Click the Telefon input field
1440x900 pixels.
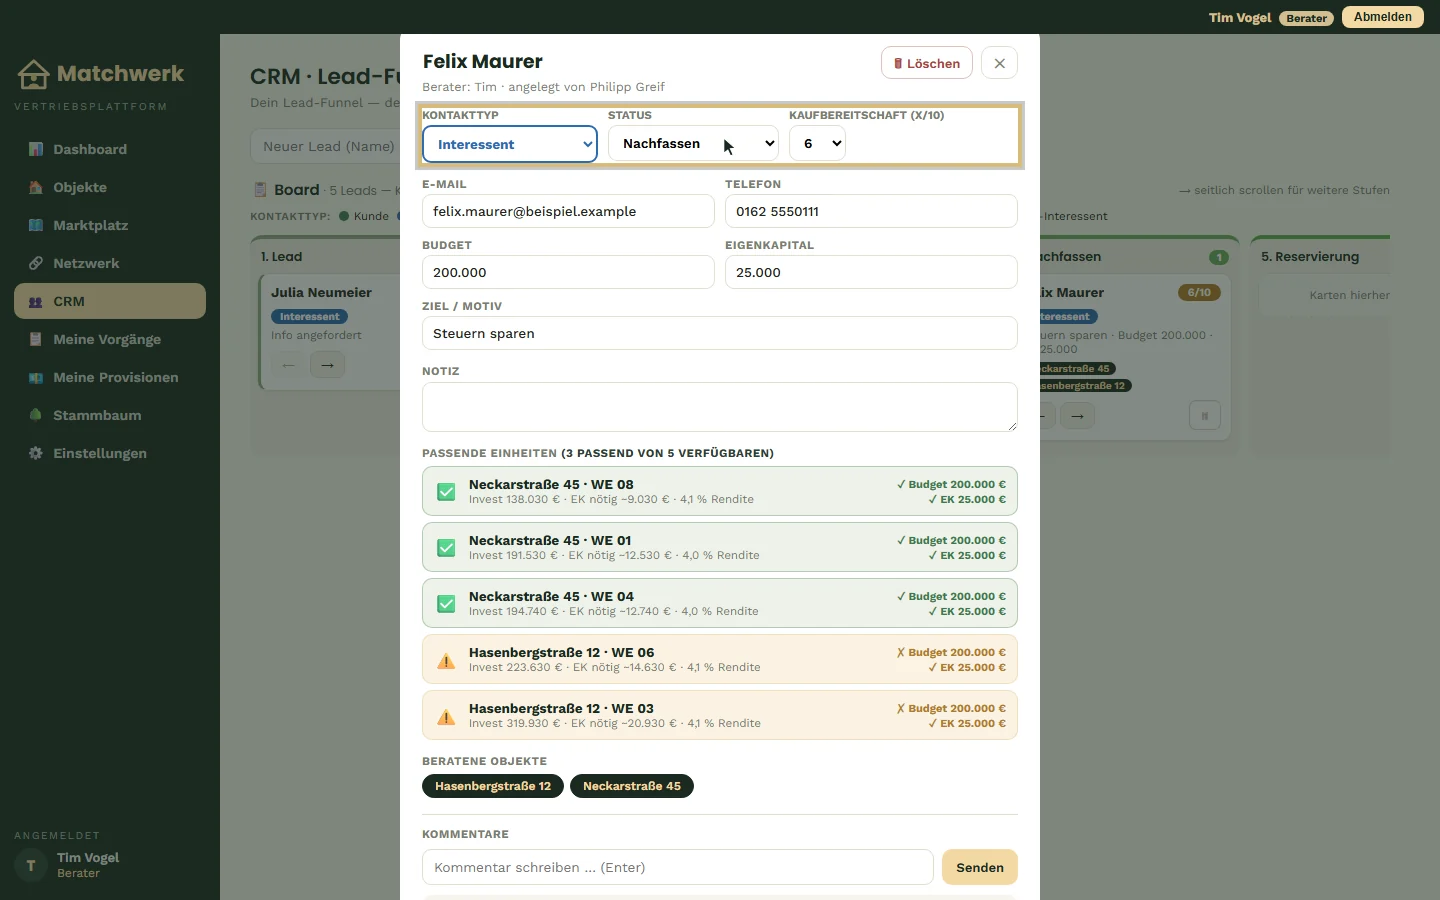871,211
